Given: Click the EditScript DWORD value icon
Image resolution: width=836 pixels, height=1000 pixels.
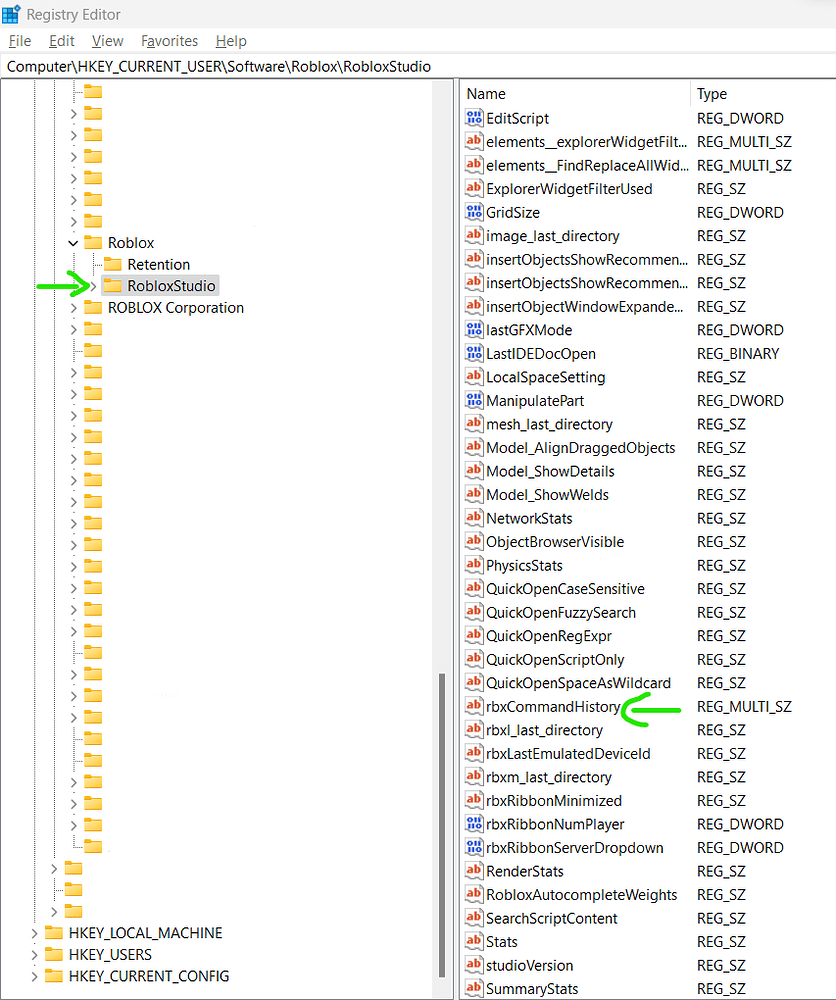Looking at the screenshot, I should 474,118.
